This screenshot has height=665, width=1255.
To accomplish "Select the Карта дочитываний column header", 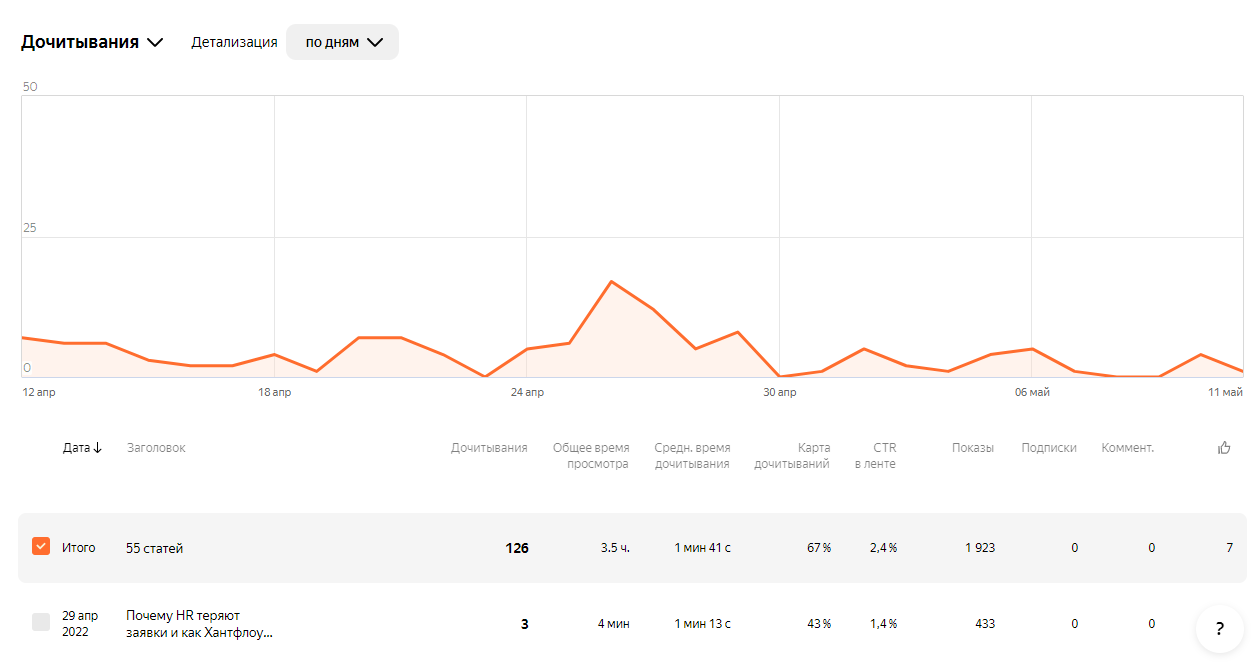I will point(792,456).
